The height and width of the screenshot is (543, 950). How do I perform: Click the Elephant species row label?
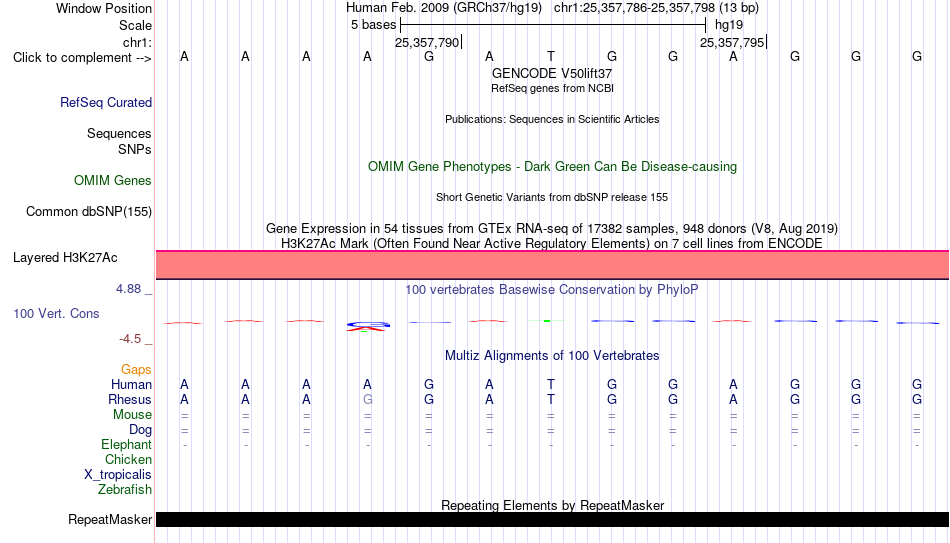[127, 445]
